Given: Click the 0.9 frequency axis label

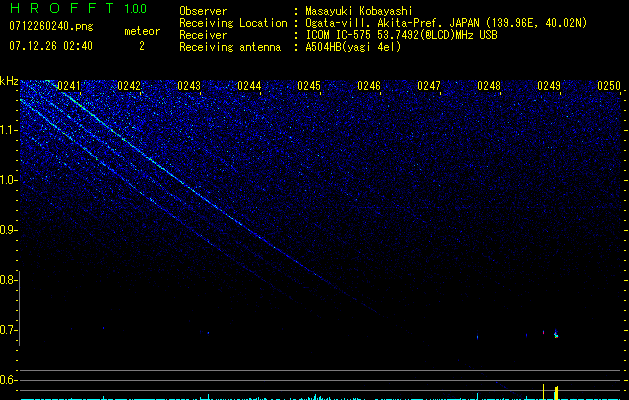Looking at the screenshot, I should 9,230.
